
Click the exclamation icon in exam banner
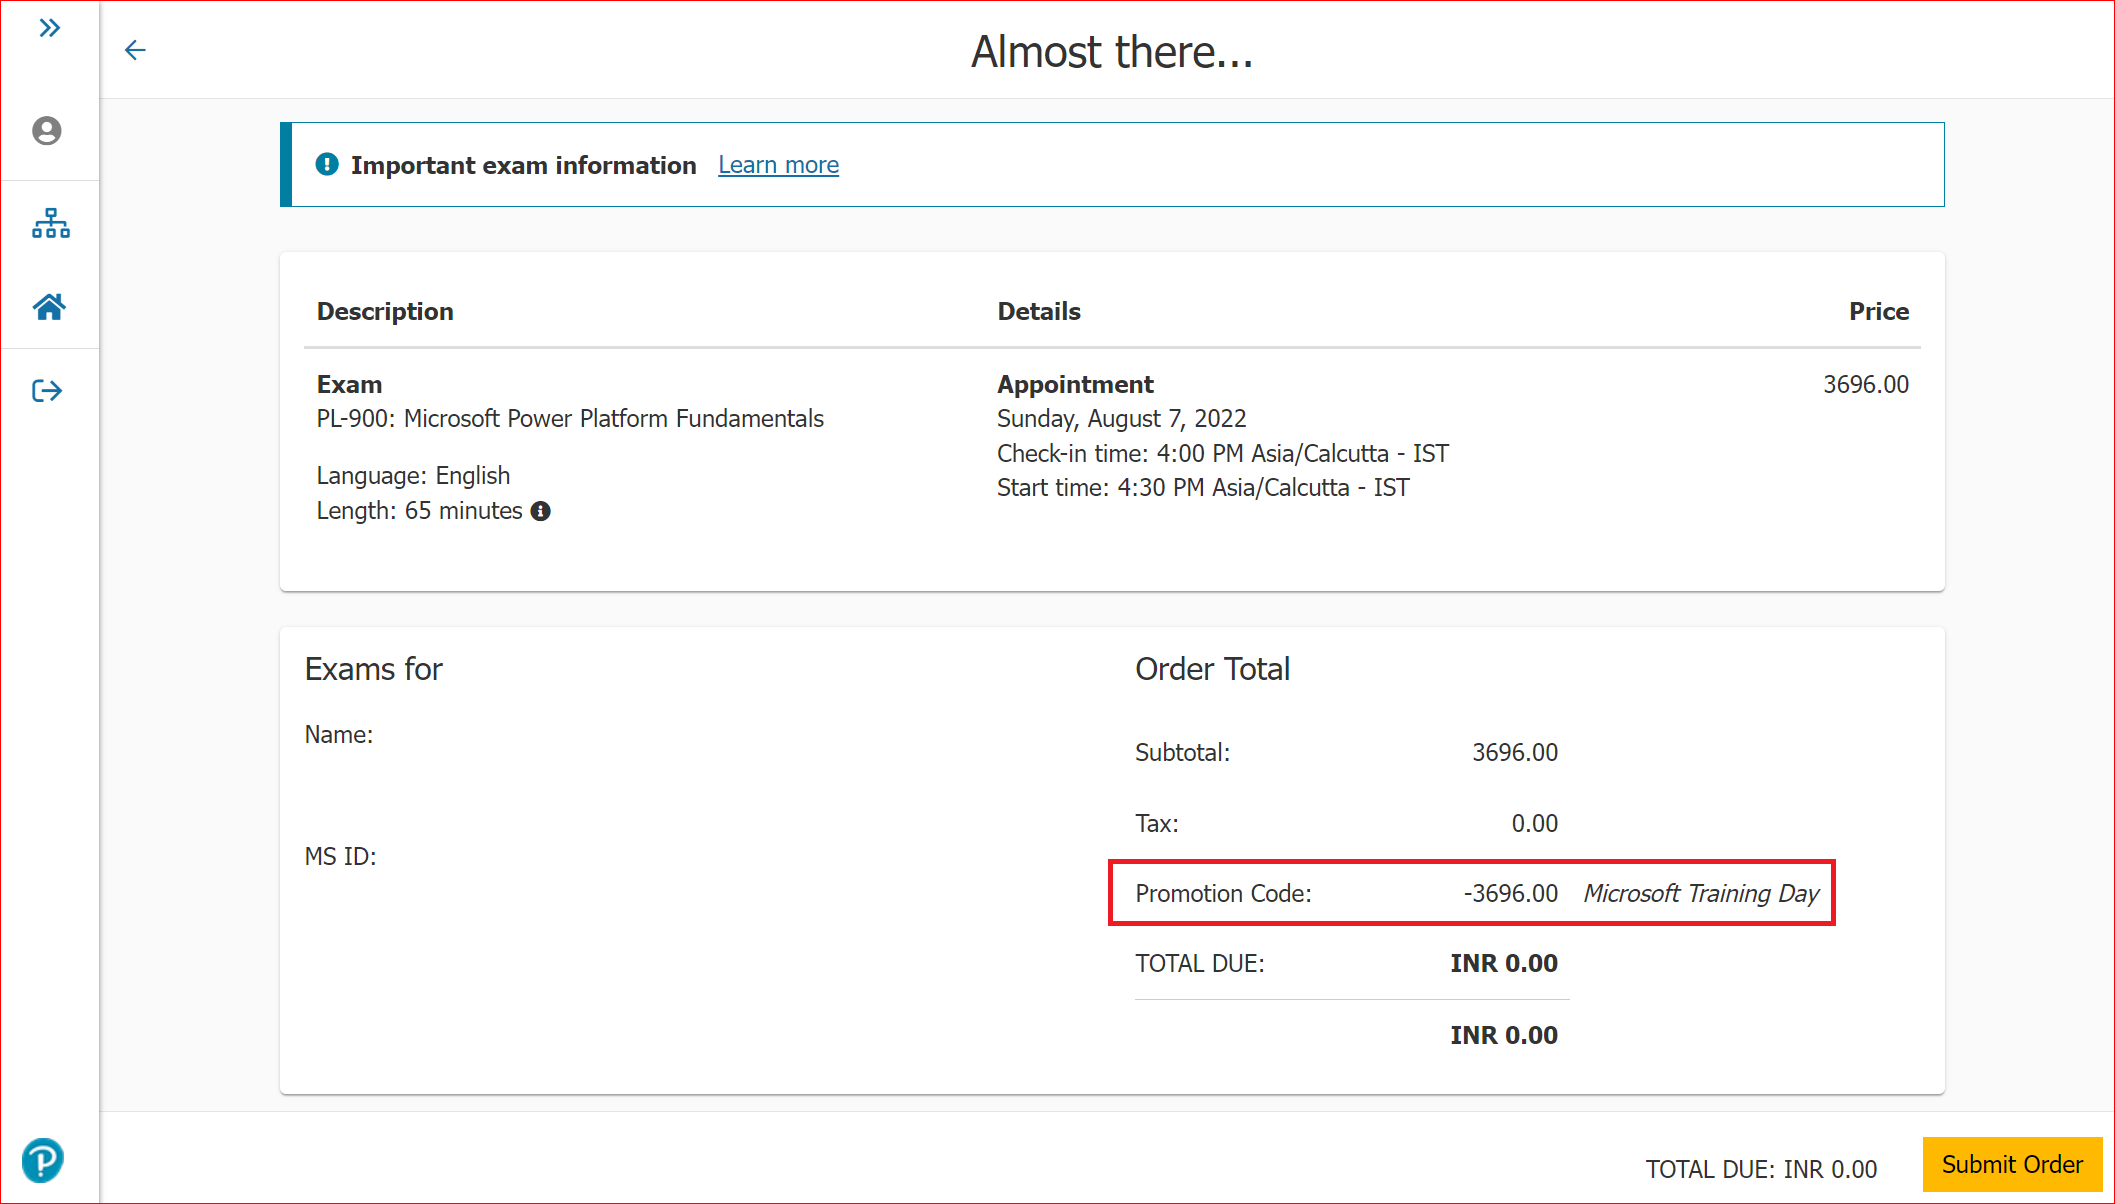(327, 164)
